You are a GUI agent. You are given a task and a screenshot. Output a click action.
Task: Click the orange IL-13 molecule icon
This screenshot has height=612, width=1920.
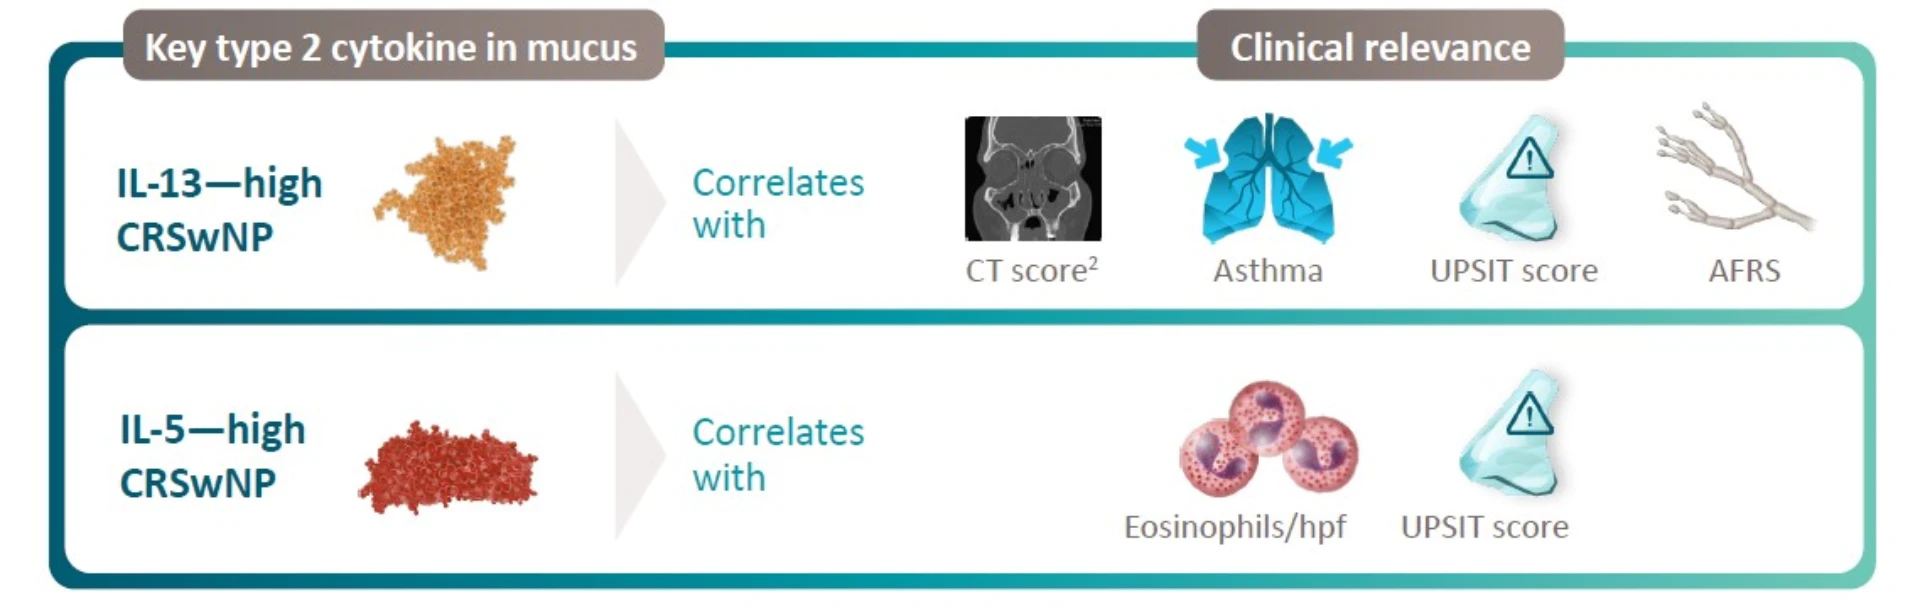pos(447,201)
